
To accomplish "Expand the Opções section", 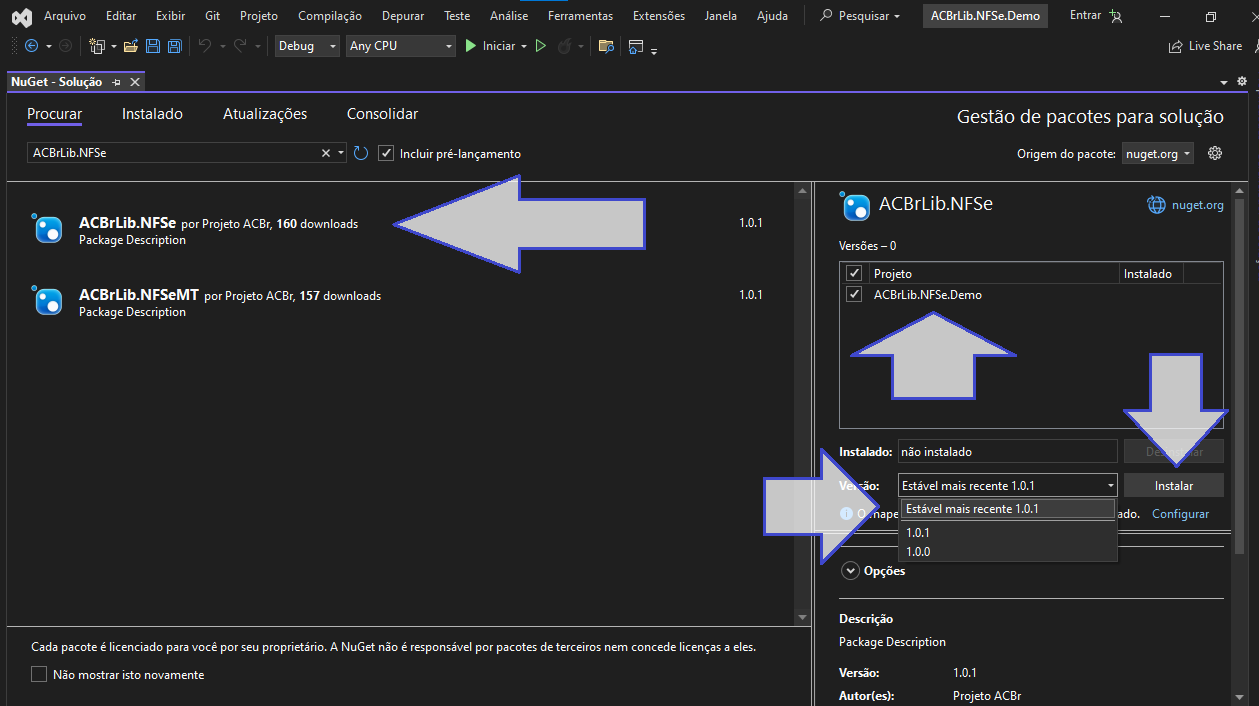I will point(851,571).
